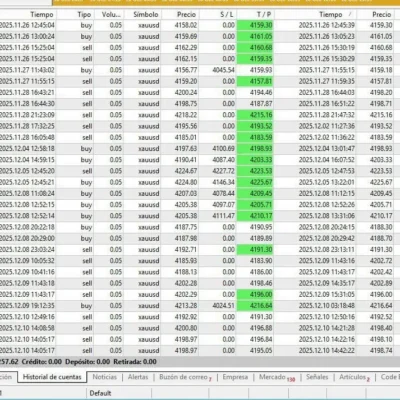The height and width of the screenshot is (400, 400).
Task: Click the stop loss value 4227.72
Action: pos(223,171)
